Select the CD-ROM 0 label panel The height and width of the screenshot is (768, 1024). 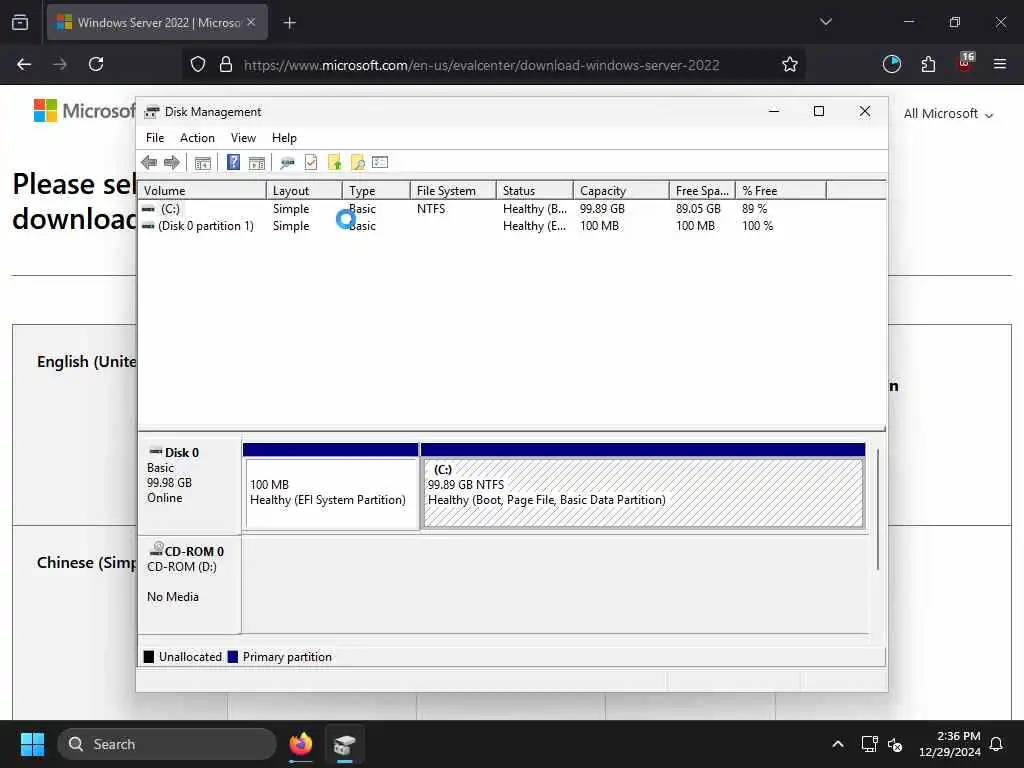click(189, 584)
